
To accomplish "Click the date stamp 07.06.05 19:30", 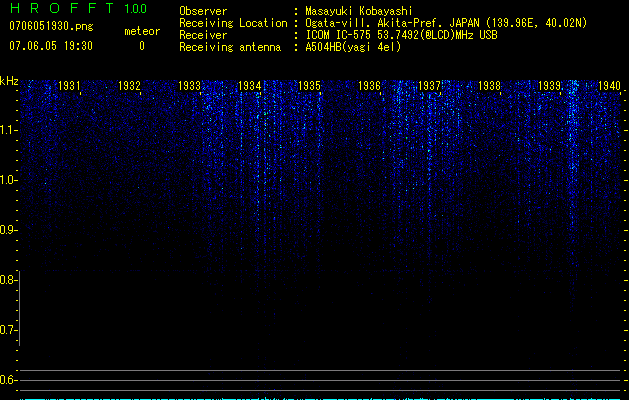I will tap(51, 46).
